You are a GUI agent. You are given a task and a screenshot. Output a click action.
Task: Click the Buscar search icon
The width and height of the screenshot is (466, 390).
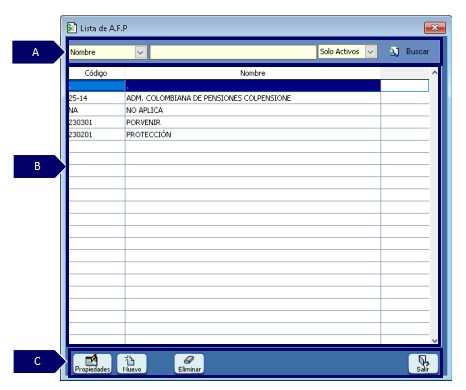394,52
